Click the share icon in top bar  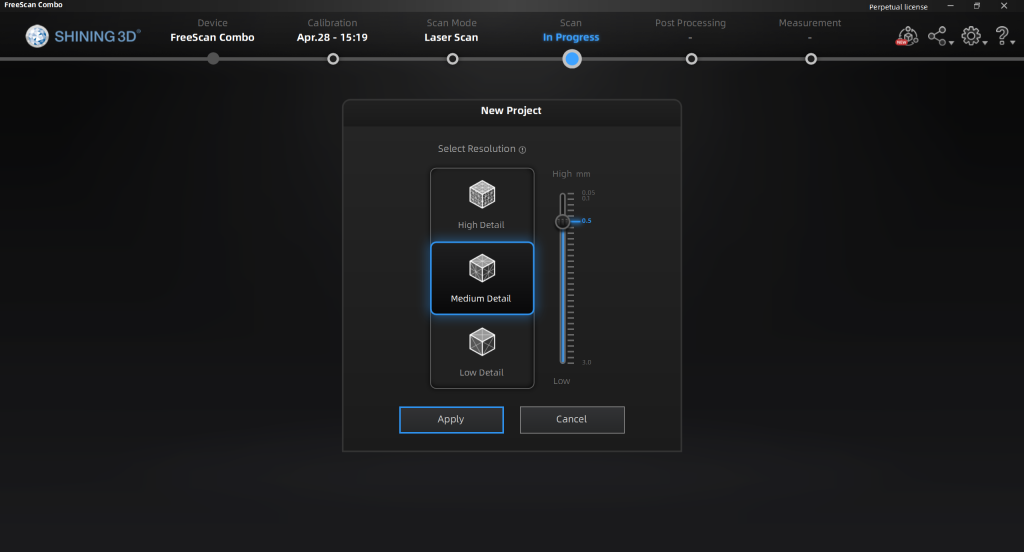click(936, 37)
